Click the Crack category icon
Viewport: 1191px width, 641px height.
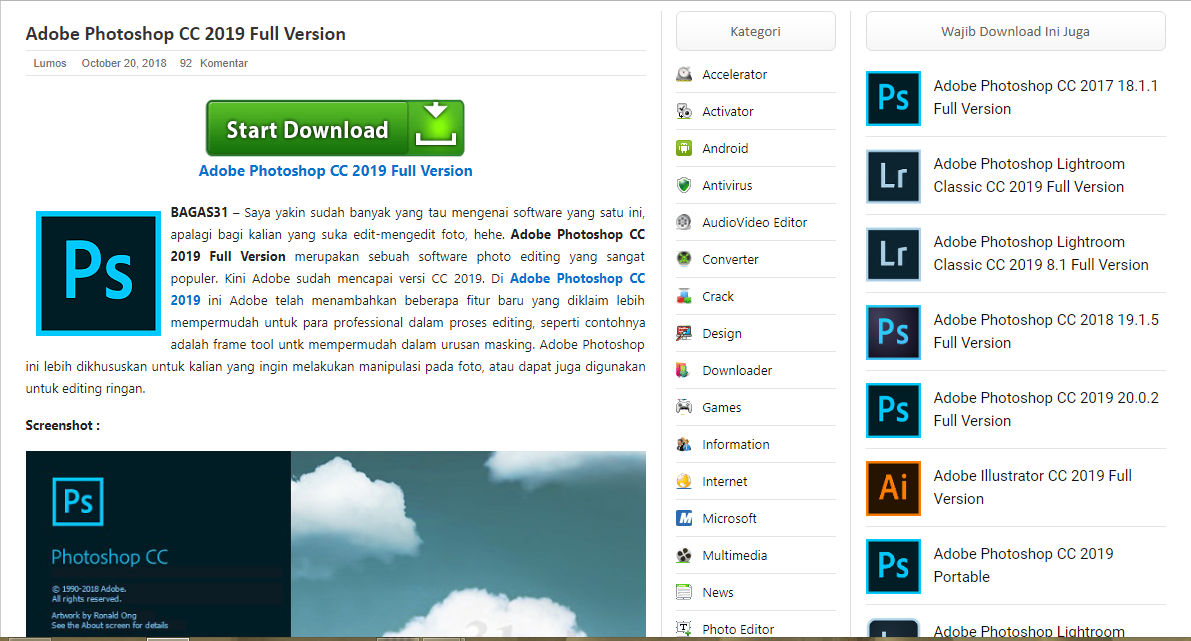(x=684, y=296)
